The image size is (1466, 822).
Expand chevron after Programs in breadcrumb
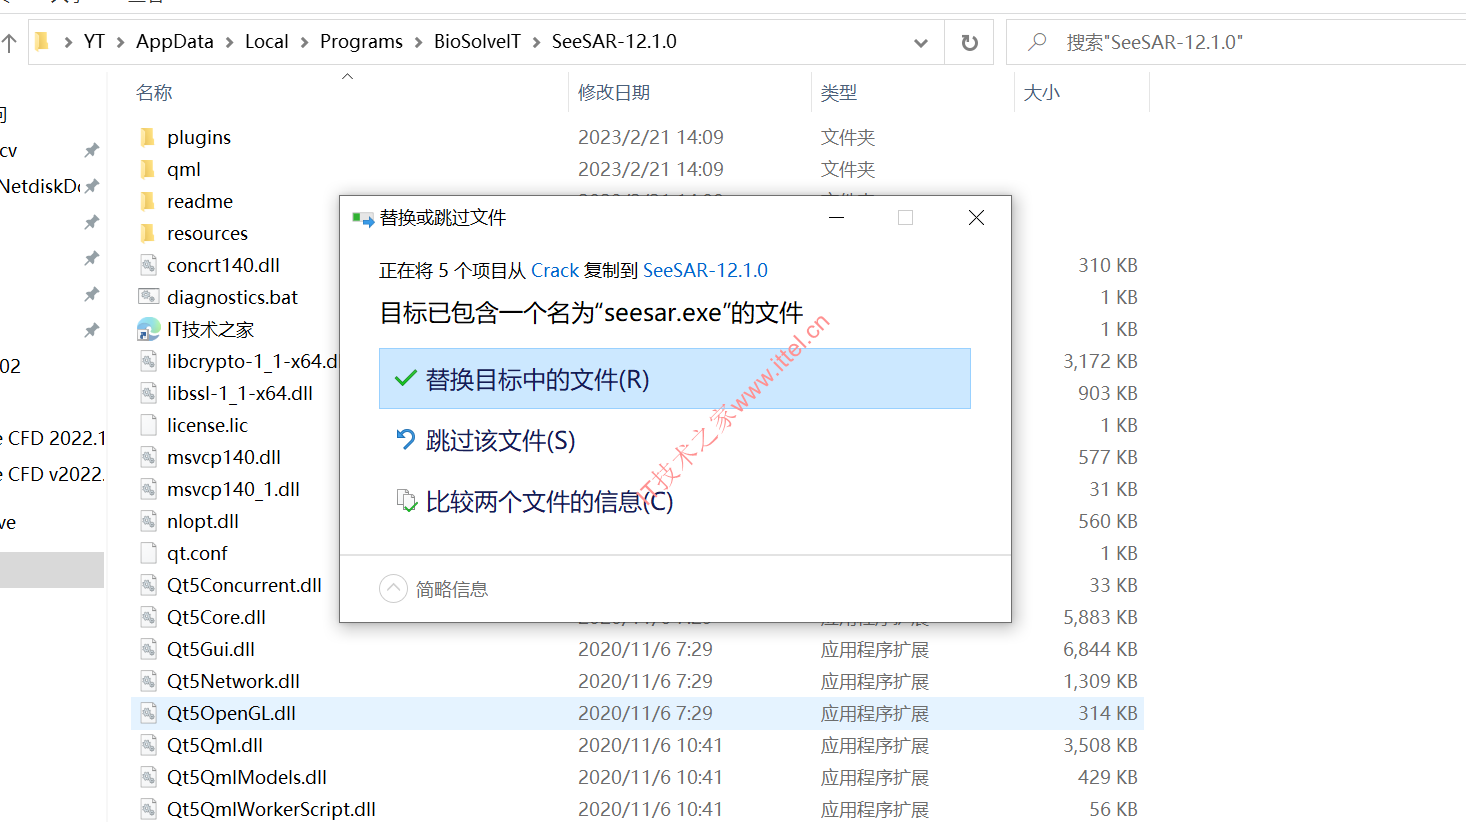tap(418, 42)
